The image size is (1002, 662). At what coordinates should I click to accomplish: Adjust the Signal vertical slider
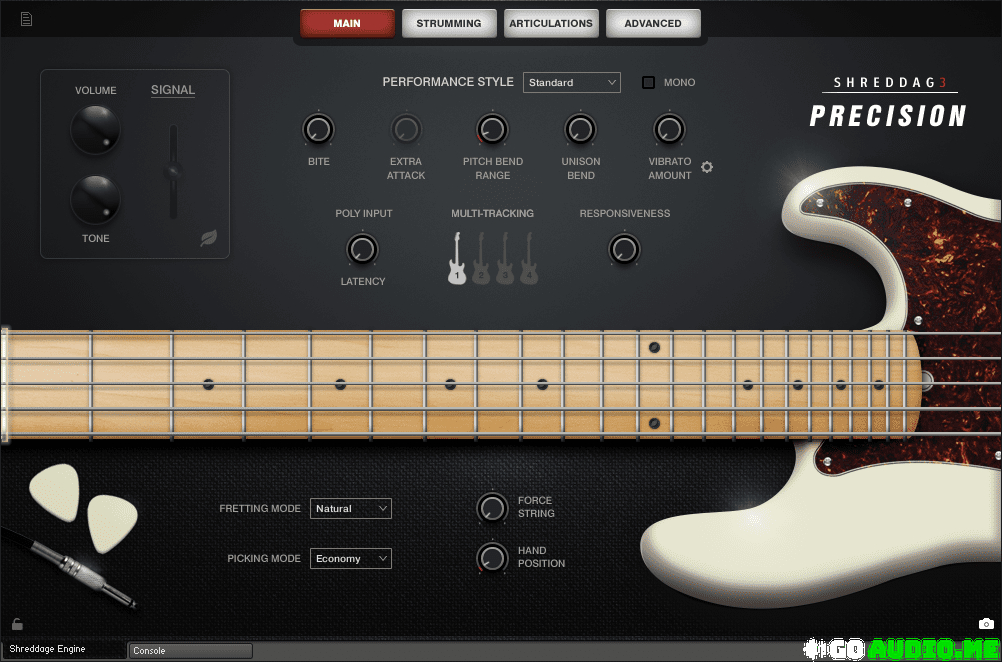point(173,171)
